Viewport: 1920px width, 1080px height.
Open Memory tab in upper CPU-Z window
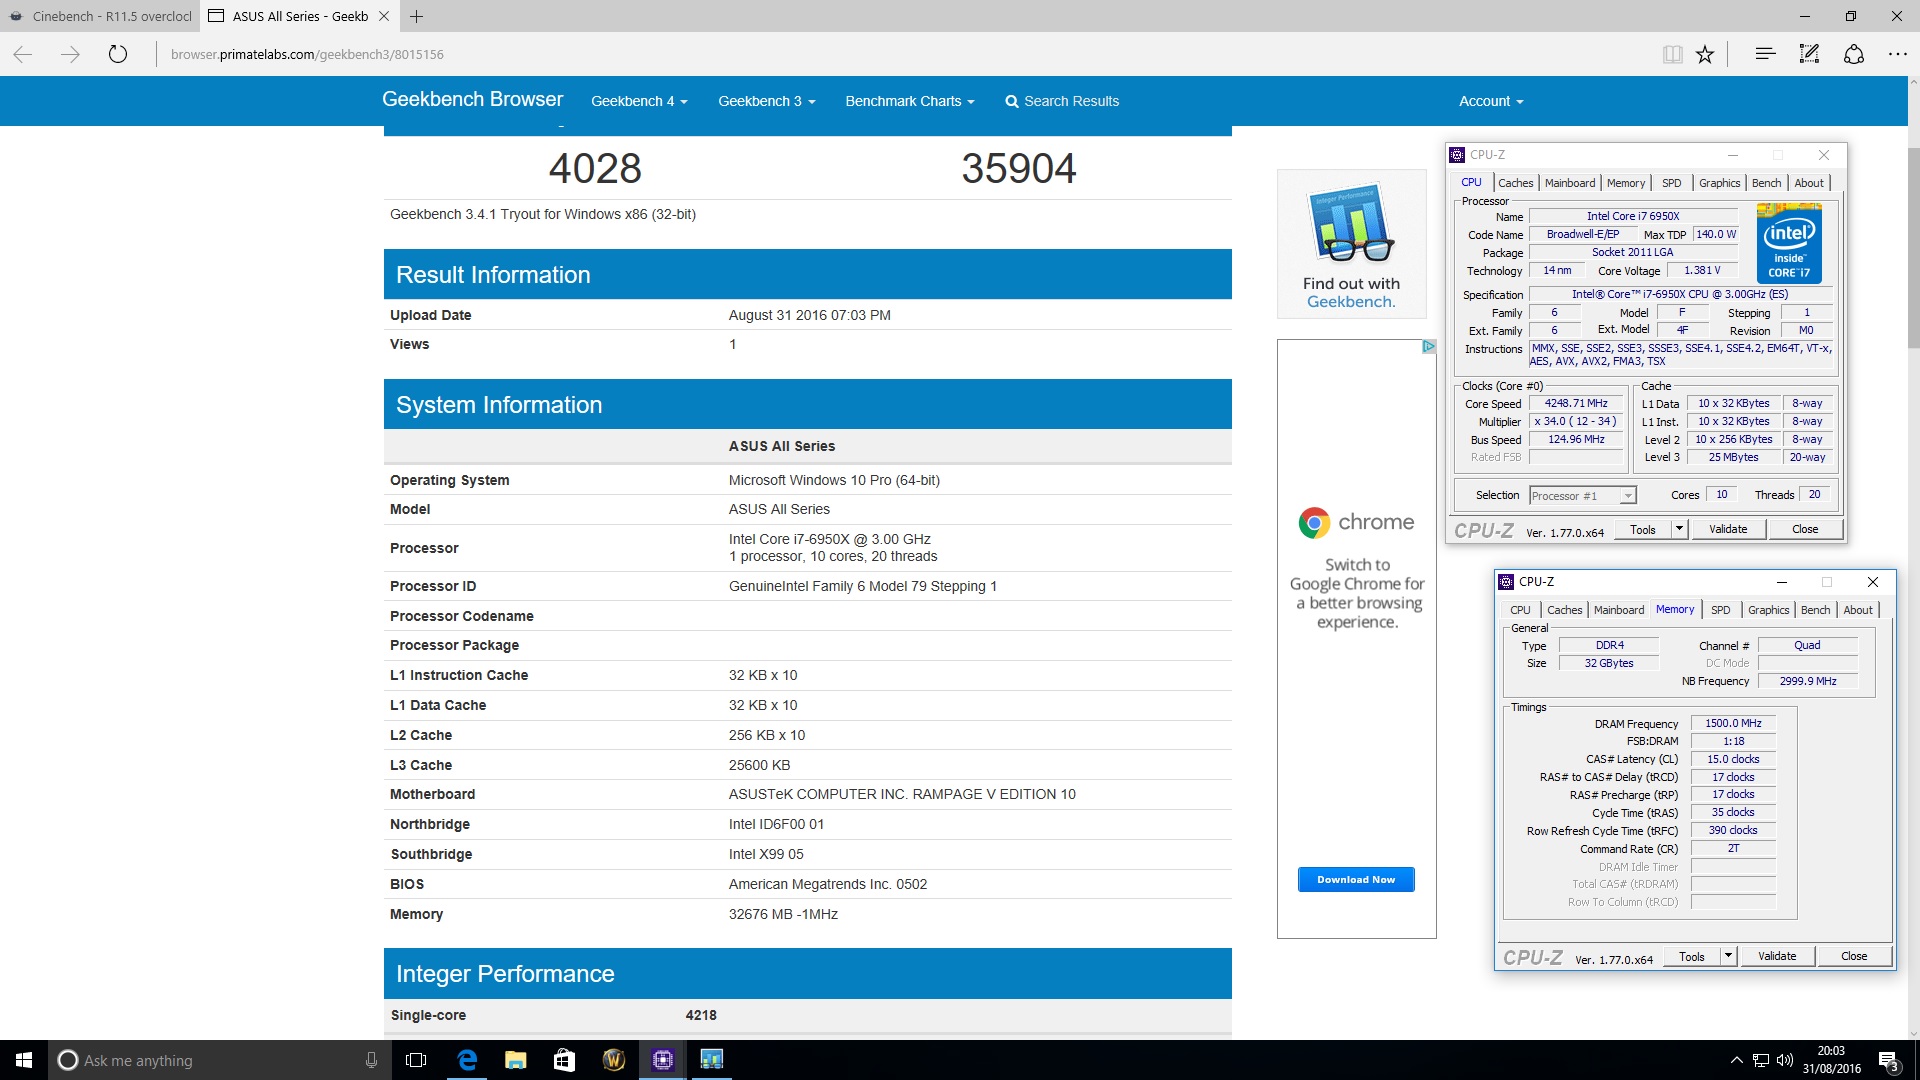coord(1625,183)
